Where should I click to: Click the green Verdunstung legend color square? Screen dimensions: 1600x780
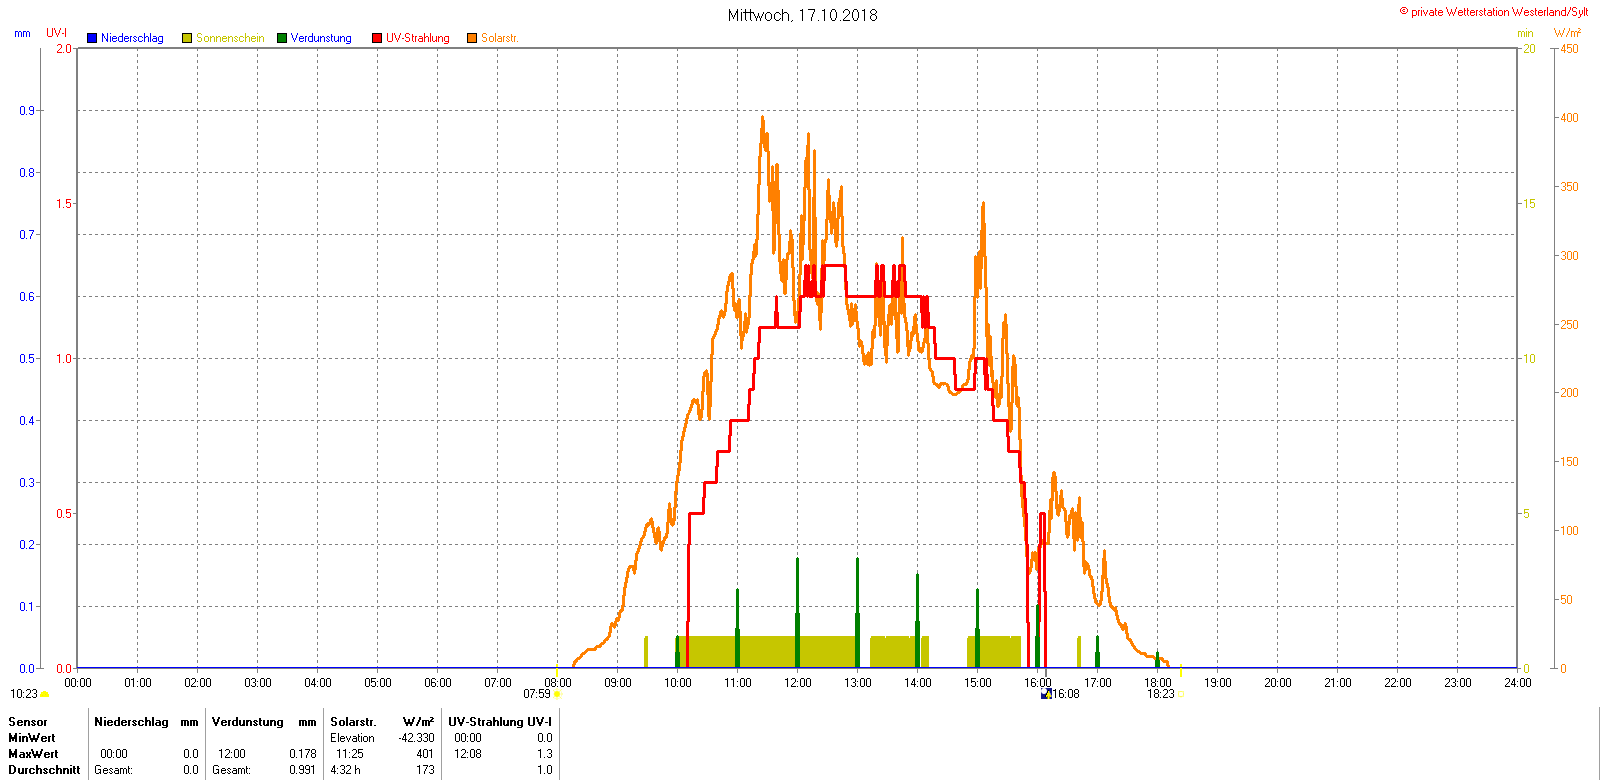(x=282, y=38)
